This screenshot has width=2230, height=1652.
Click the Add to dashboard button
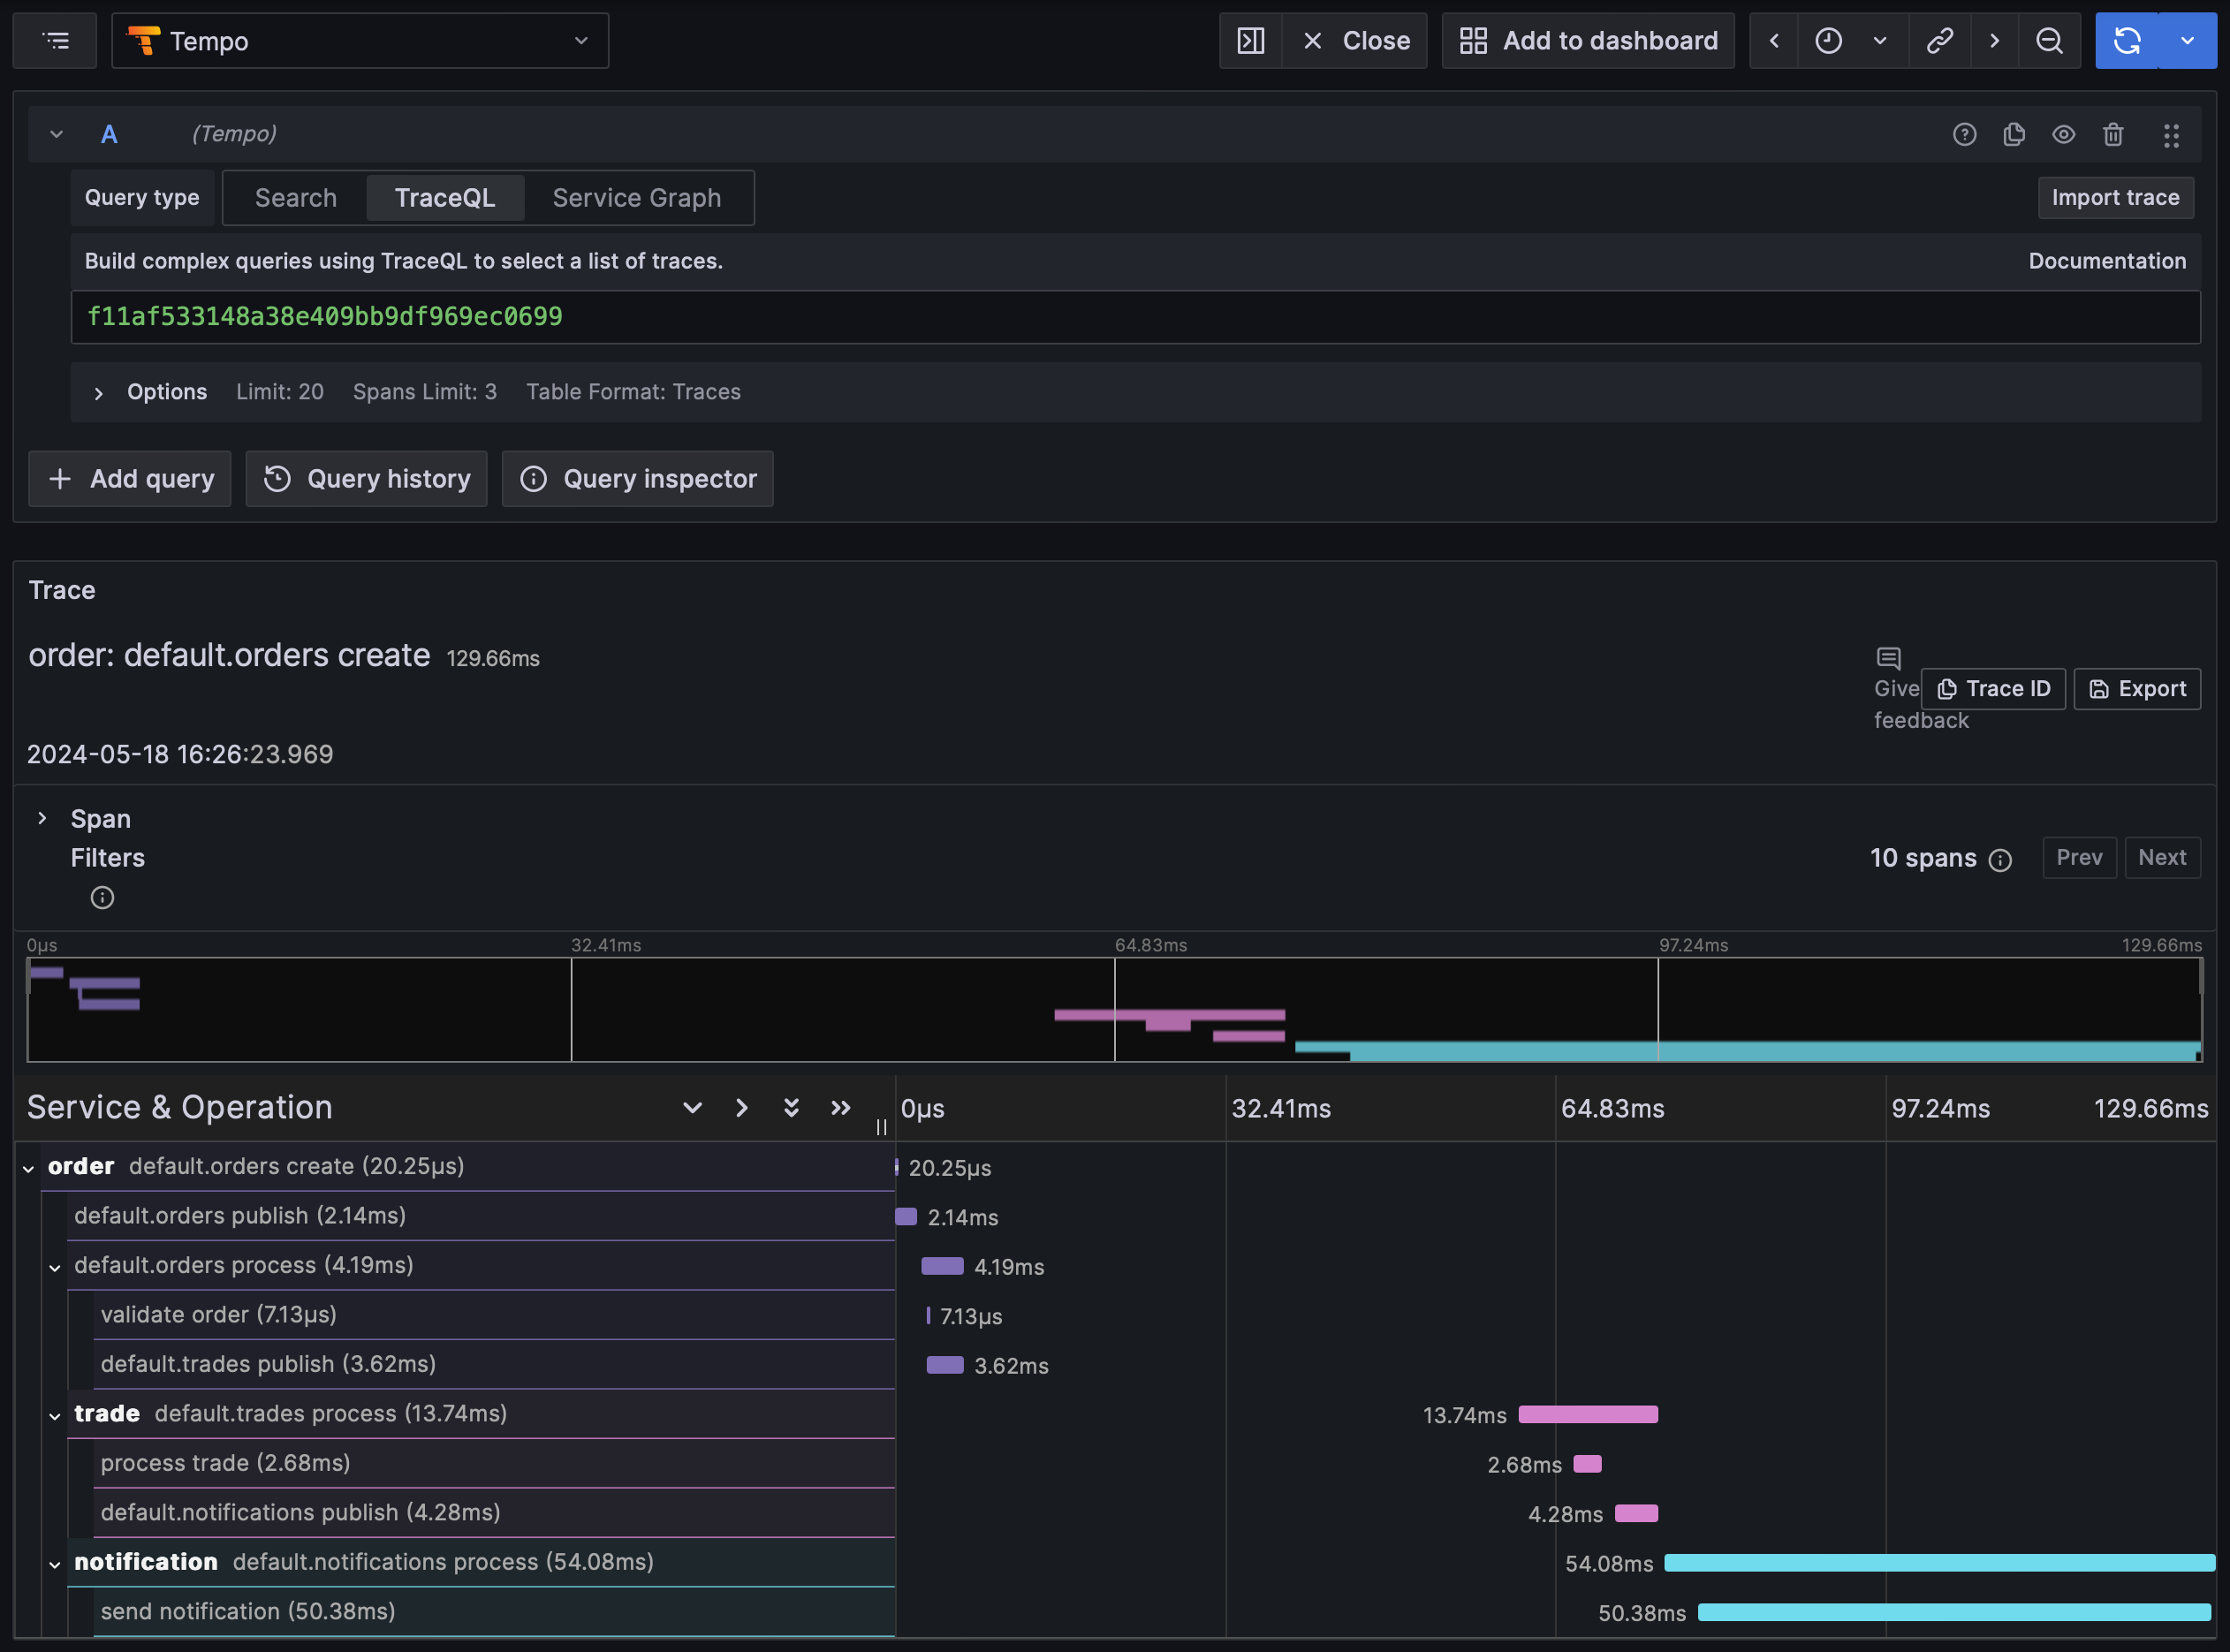1588,41
